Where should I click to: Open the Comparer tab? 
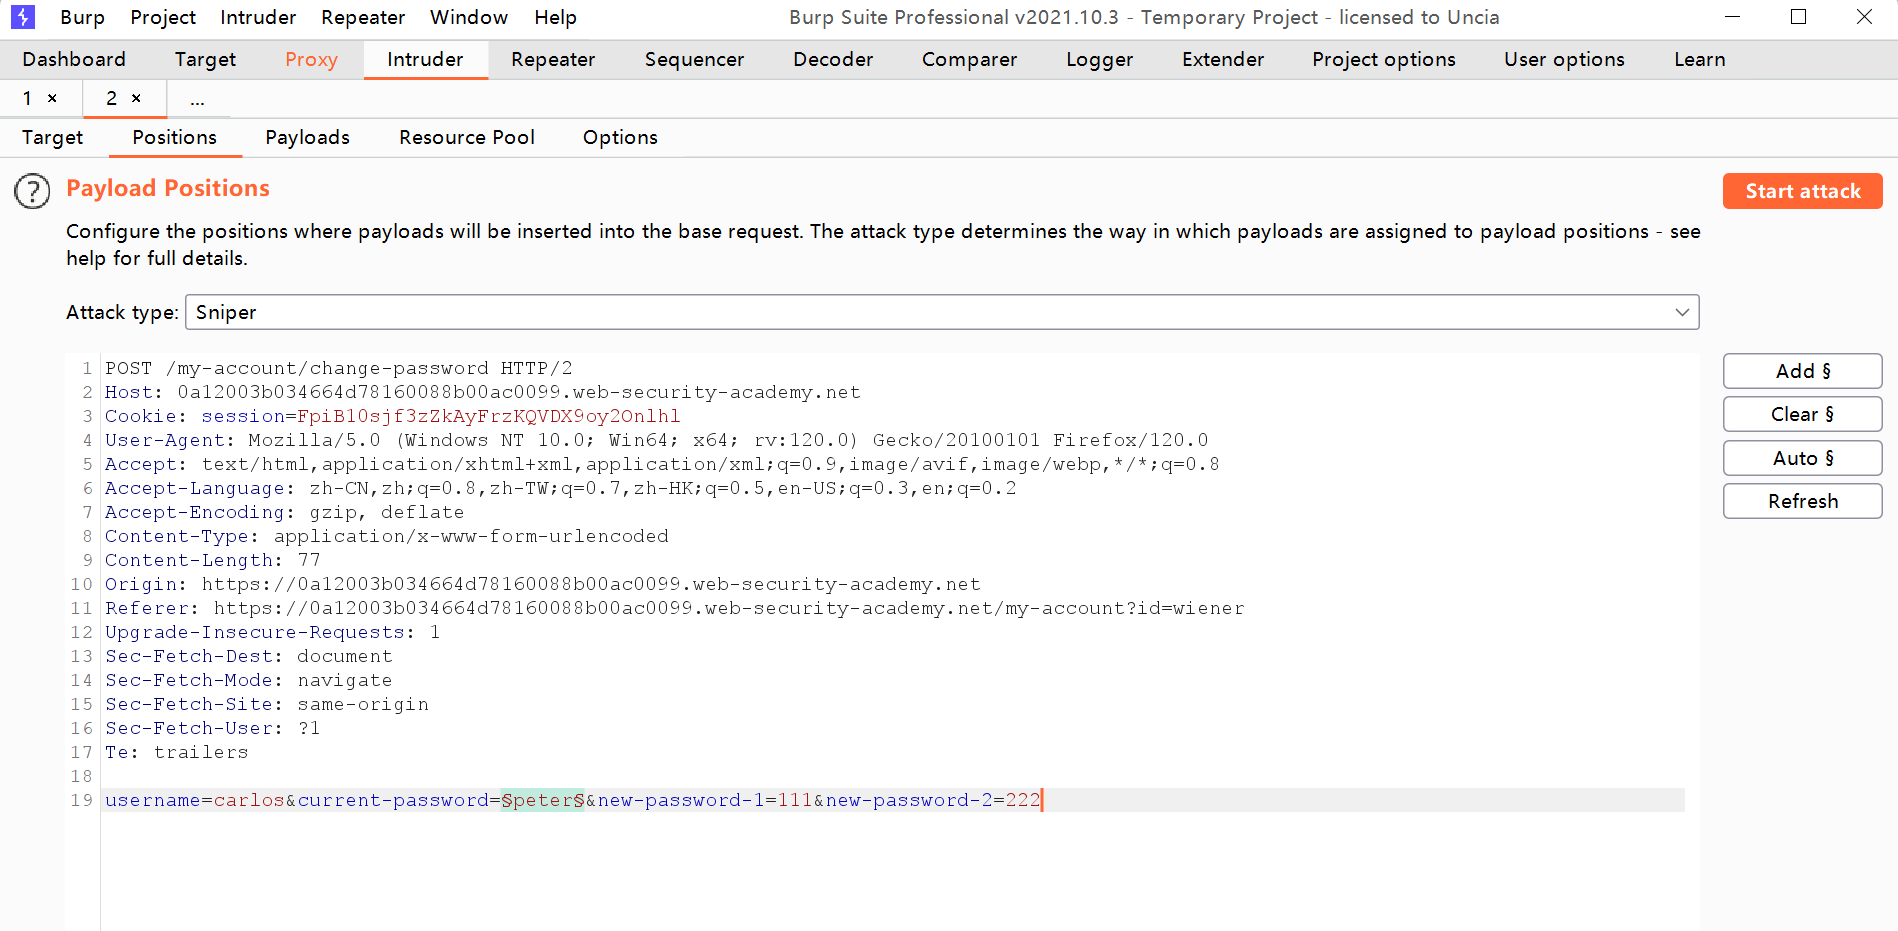pos(969,59)
